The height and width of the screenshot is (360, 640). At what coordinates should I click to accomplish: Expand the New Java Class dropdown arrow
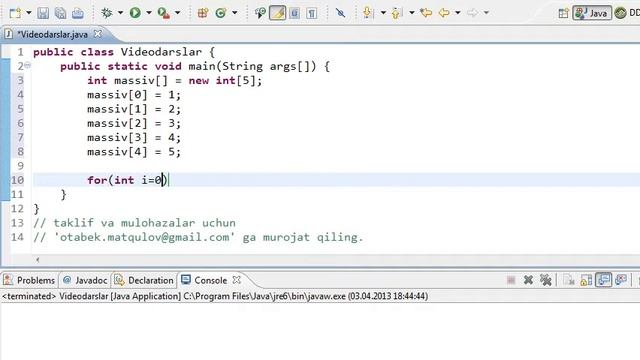coord(235,13)
